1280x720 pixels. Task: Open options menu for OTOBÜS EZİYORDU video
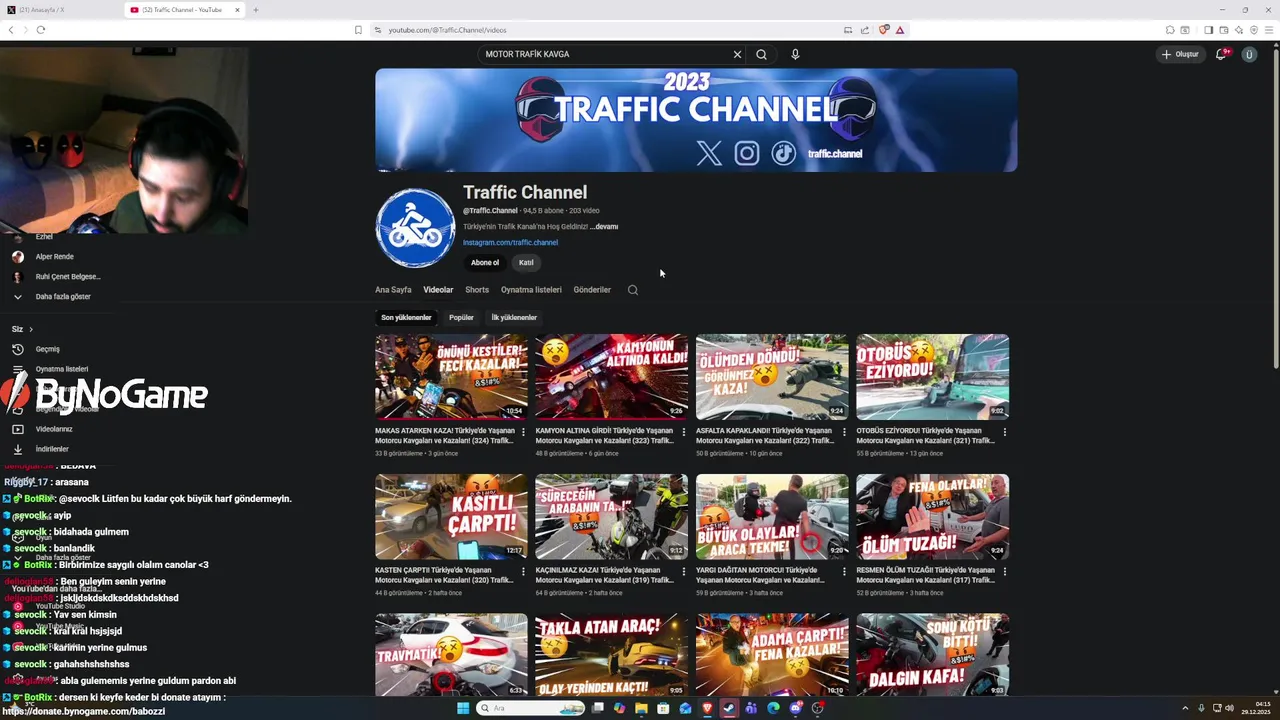[x=1005, y=432]
